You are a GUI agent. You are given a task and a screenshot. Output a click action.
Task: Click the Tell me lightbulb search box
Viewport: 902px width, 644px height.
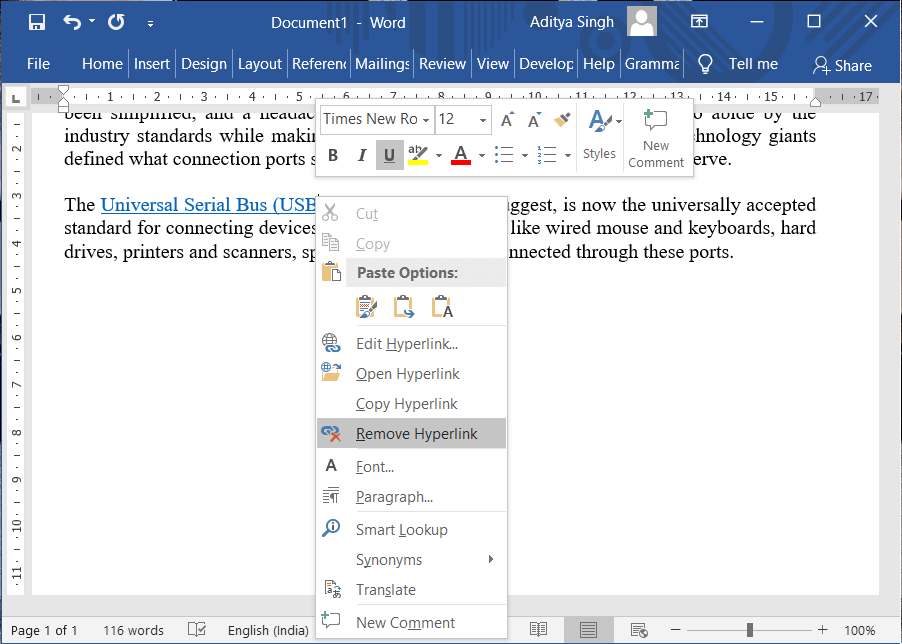click(x=737, y=64)
